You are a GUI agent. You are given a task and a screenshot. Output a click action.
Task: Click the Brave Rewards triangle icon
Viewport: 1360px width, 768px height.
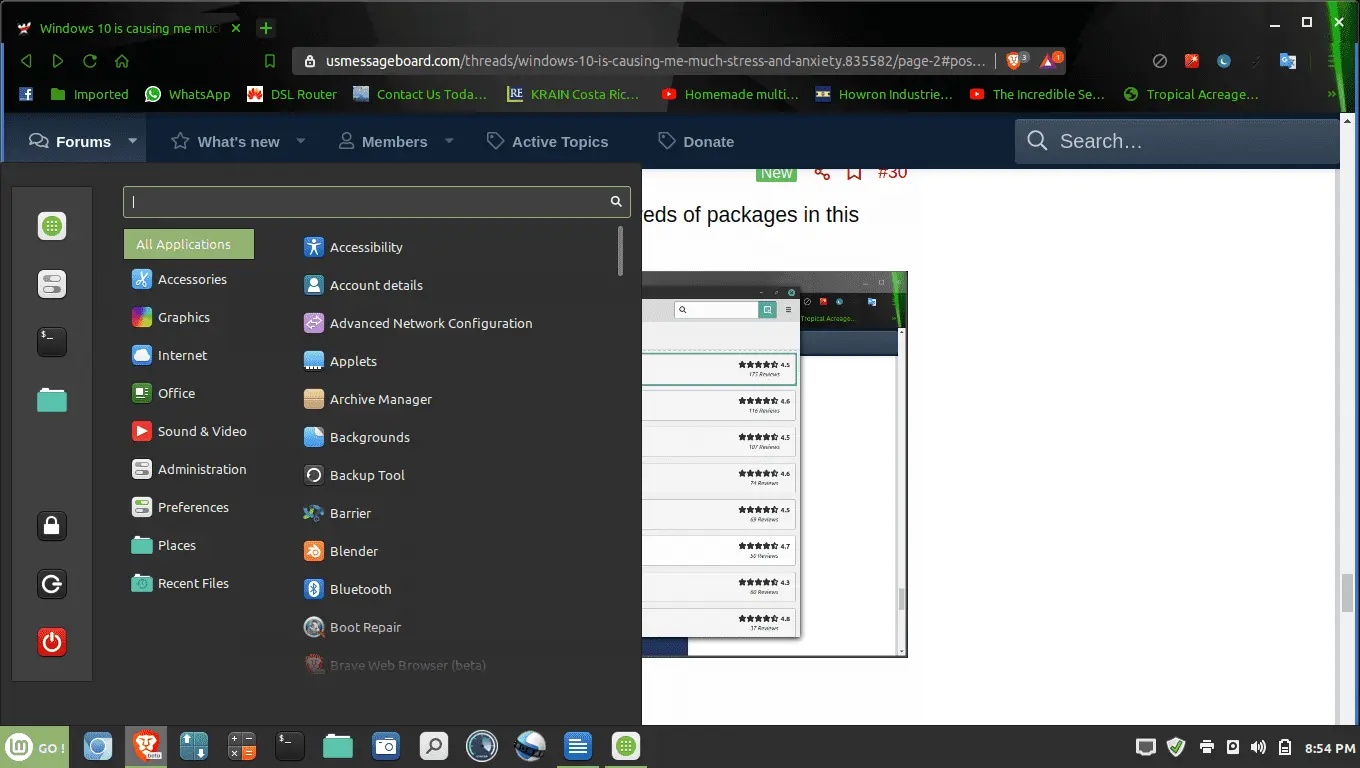[1049, 61]
